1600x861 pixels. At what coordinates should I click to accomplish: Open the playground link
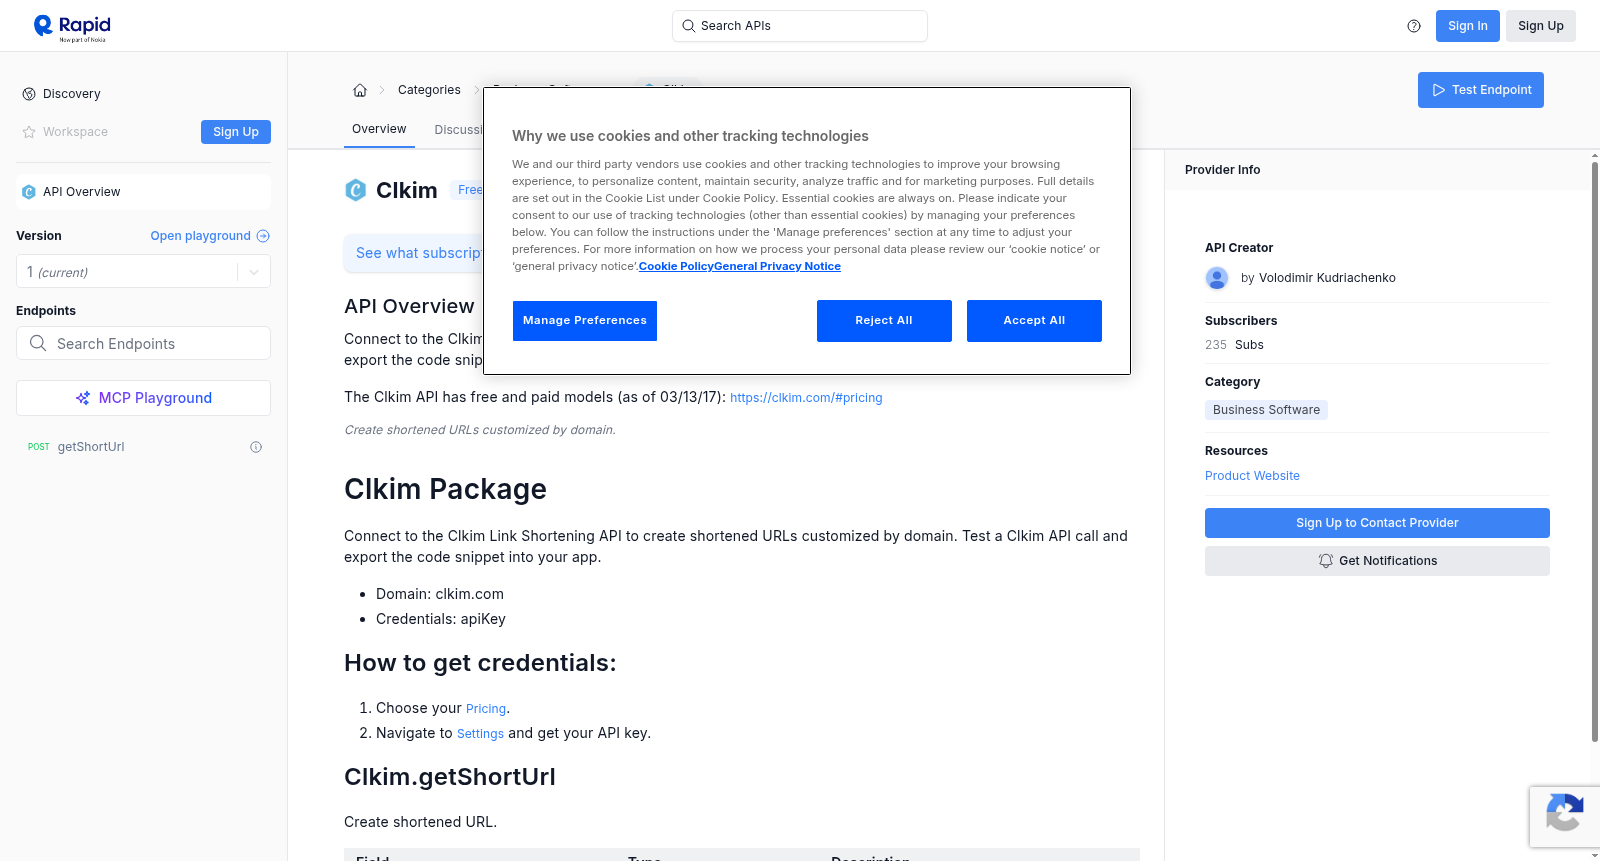pos(210,236)
